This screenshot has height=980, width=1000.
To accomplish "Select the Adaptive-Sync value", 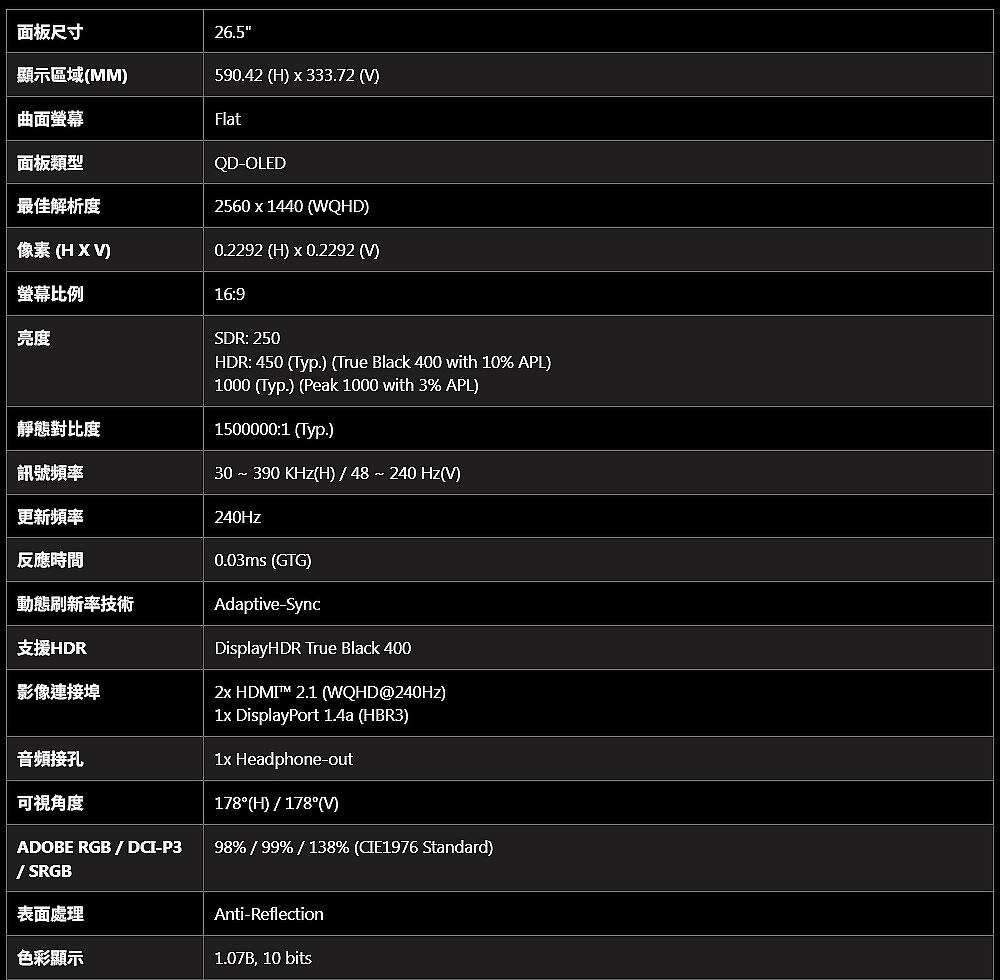I will (x=267, y=604).
